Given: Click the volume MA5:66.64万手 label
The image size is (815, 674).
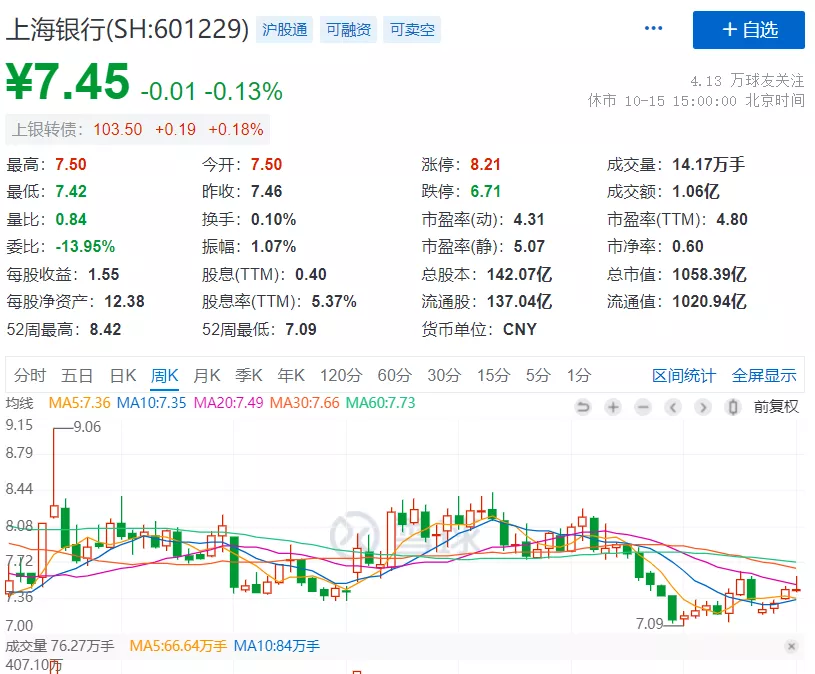Looking at the screenshot, I should [178, 646].
